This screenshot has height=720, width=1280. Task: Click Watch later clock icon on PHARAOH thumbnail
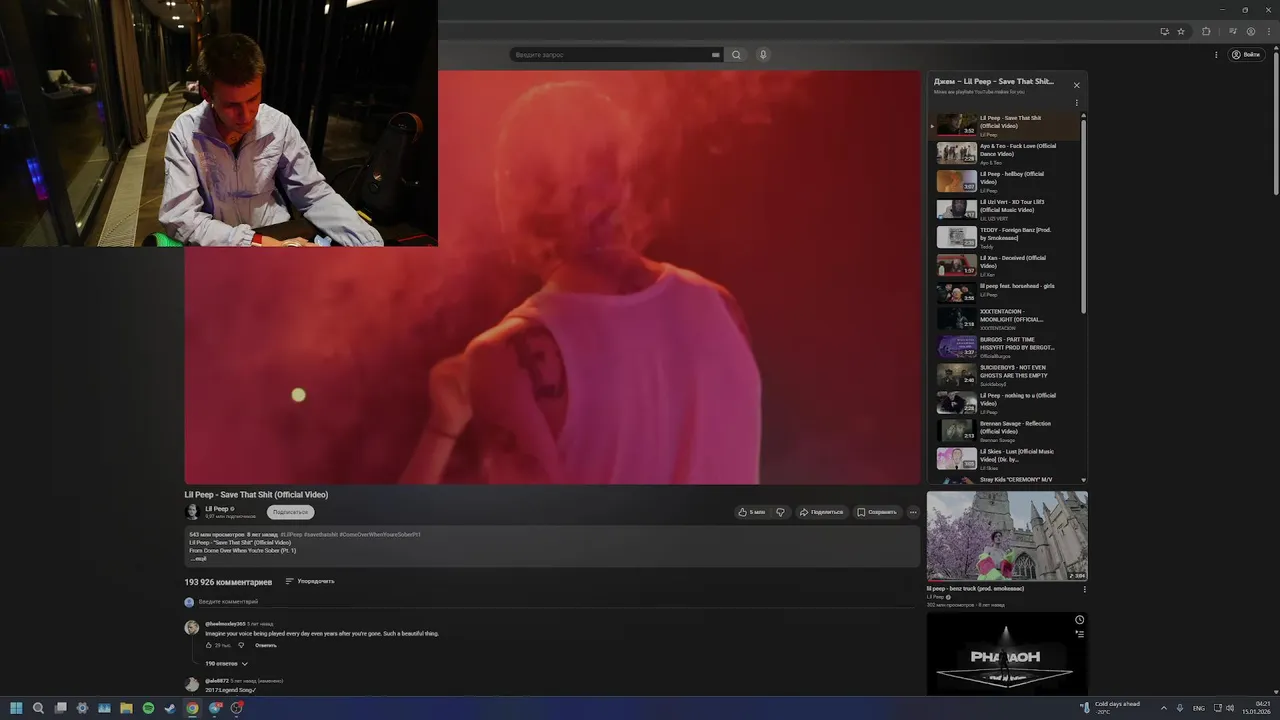click(x=1079, y=620)
